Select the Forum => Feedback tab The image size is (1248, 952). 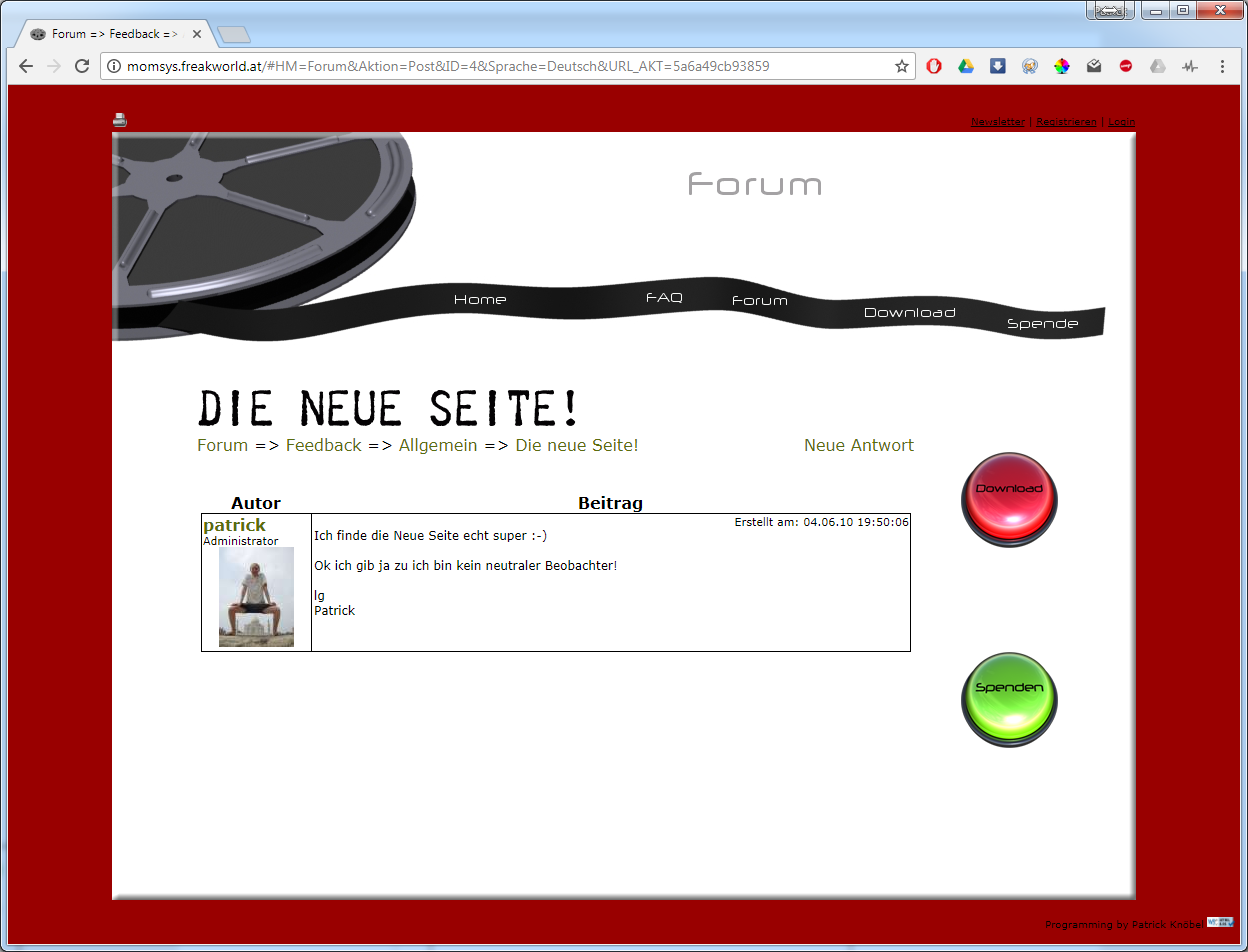[112, 34]
